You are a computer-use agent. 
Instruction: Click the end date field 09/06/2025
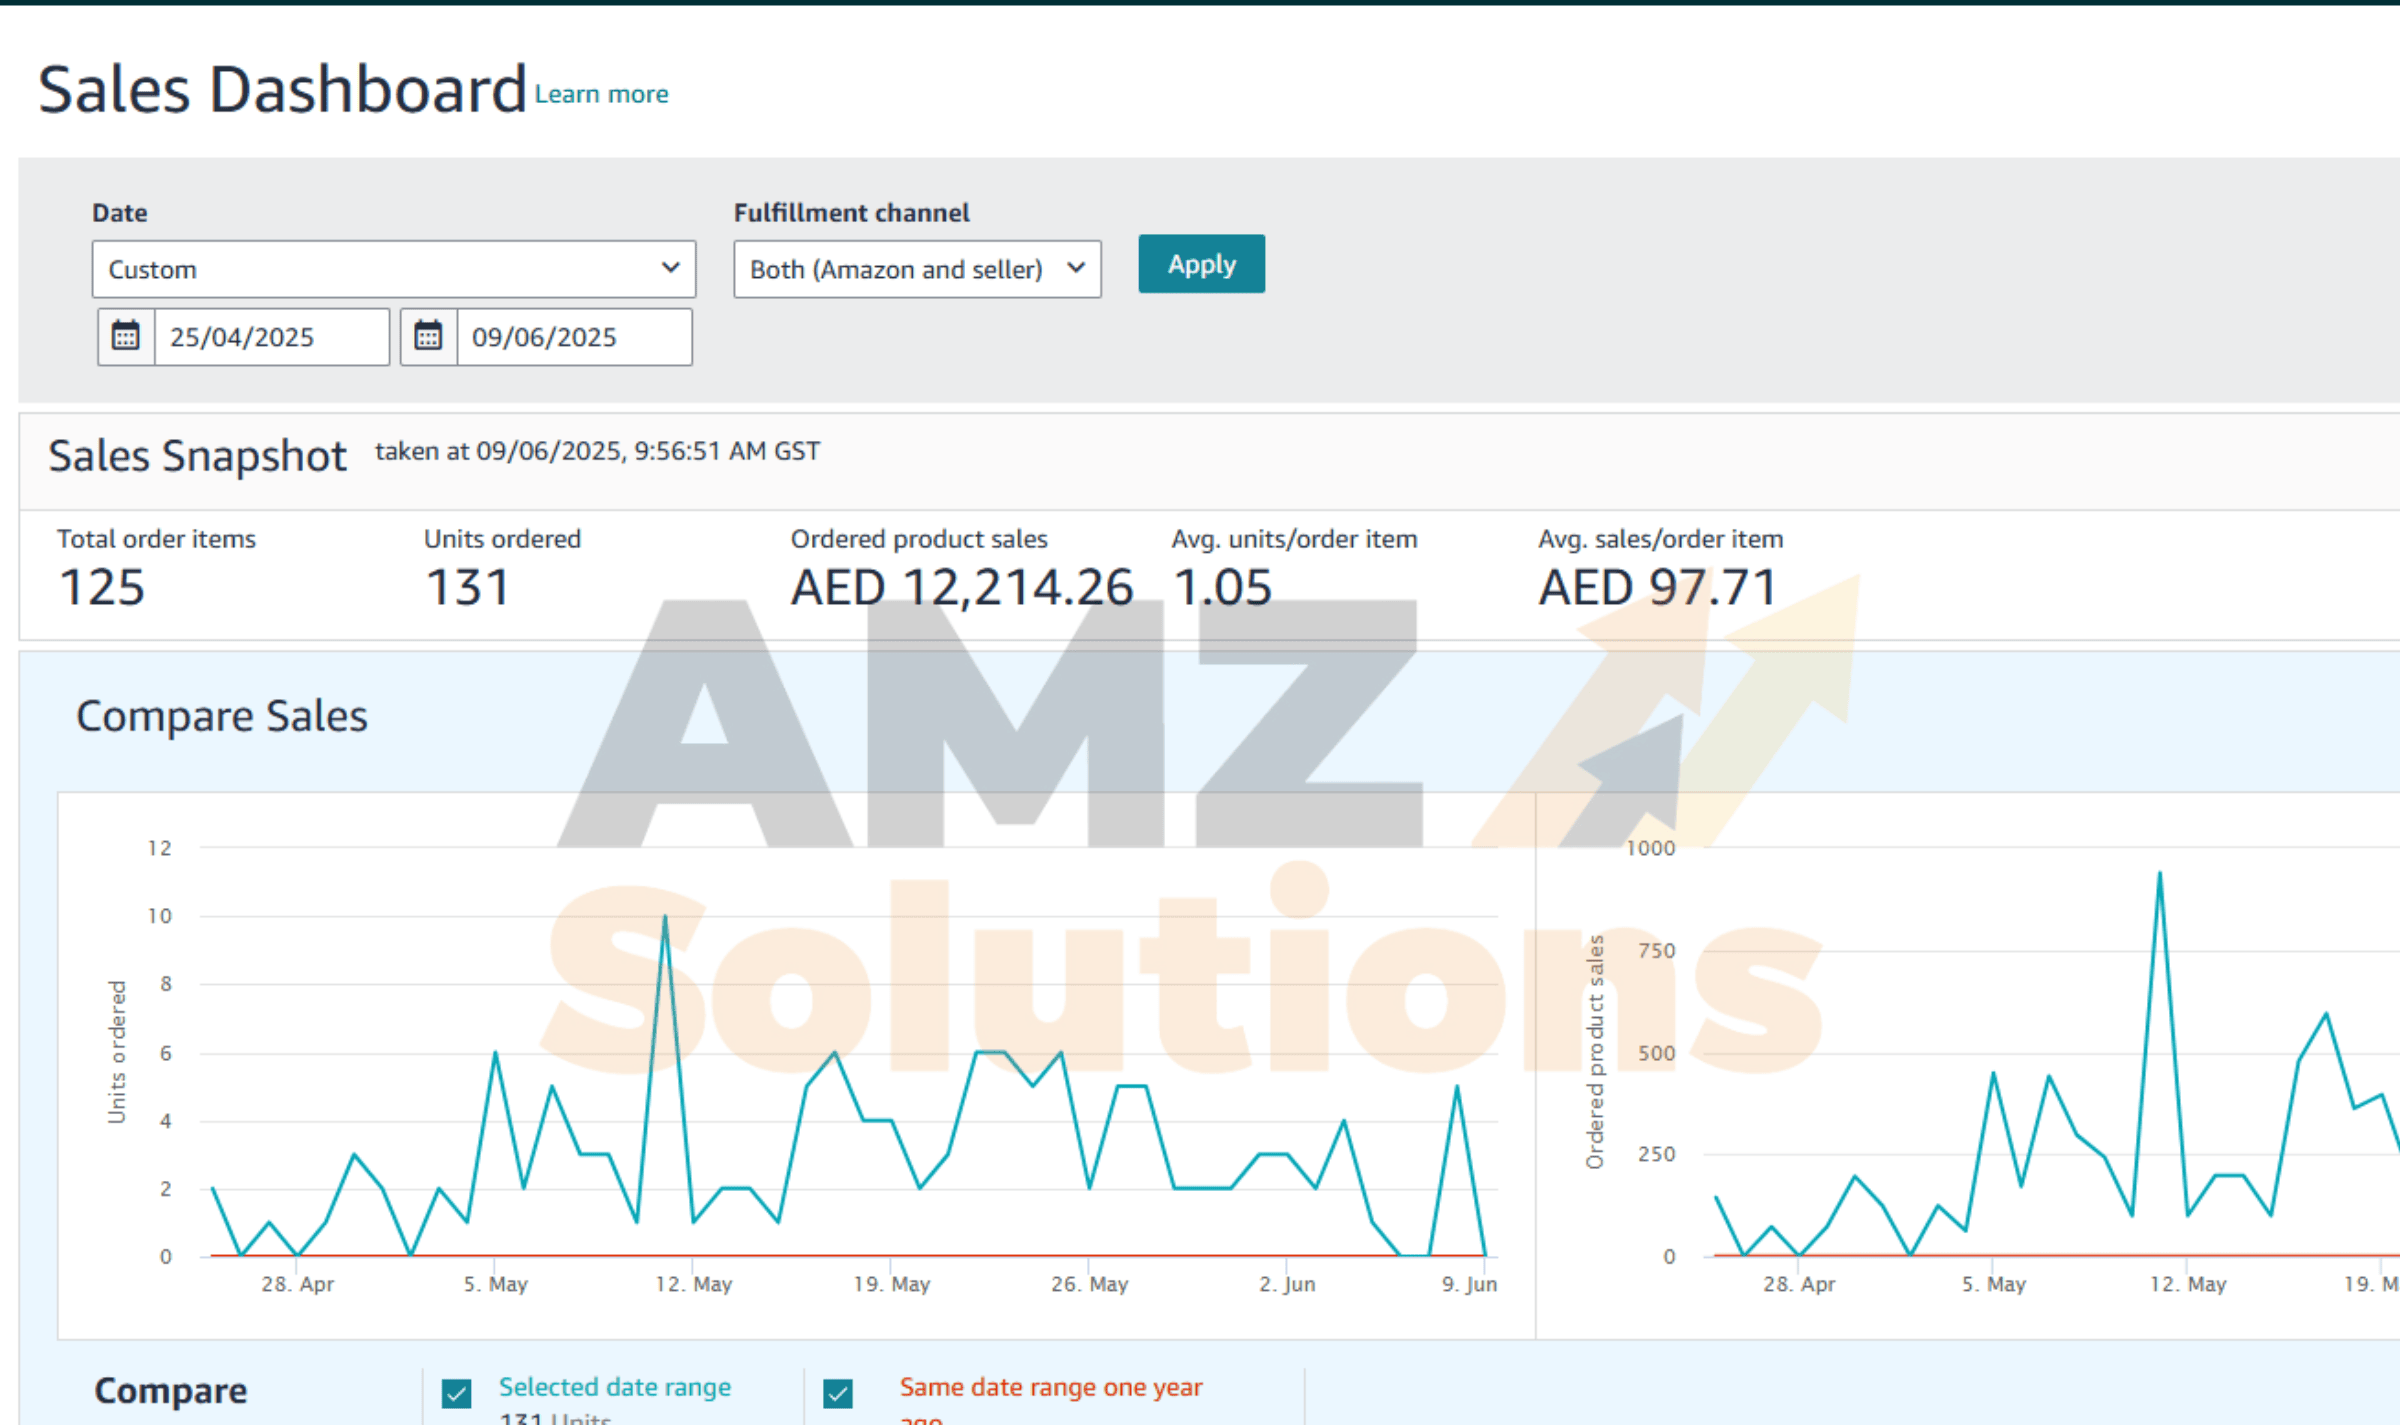click(573, 337)
